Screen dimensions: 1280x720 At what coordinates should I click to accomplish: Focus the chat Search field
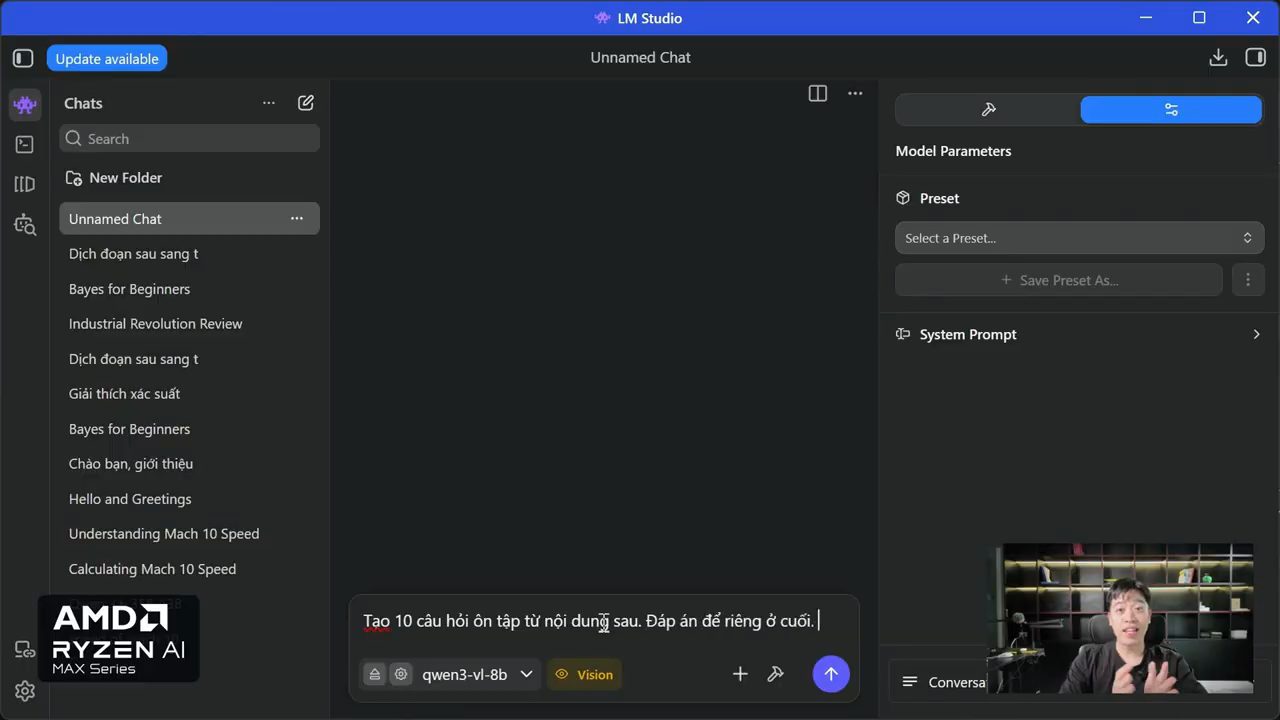(x=190, y=139)
